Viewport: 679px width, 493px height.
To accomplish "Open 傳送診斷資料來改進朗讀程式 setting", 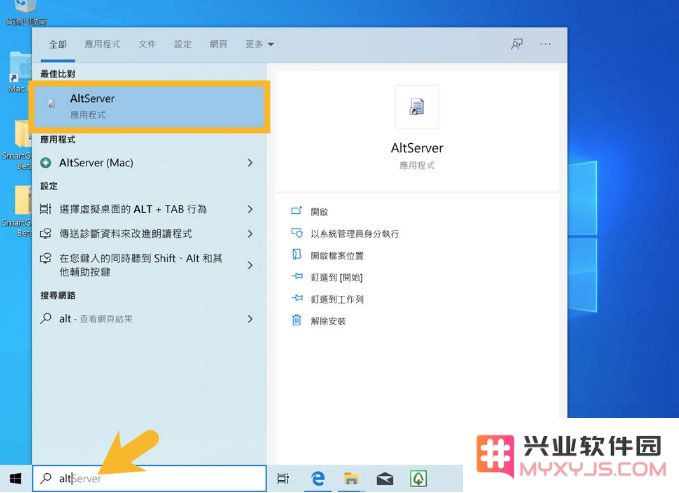I will click(x=126, y=234).
